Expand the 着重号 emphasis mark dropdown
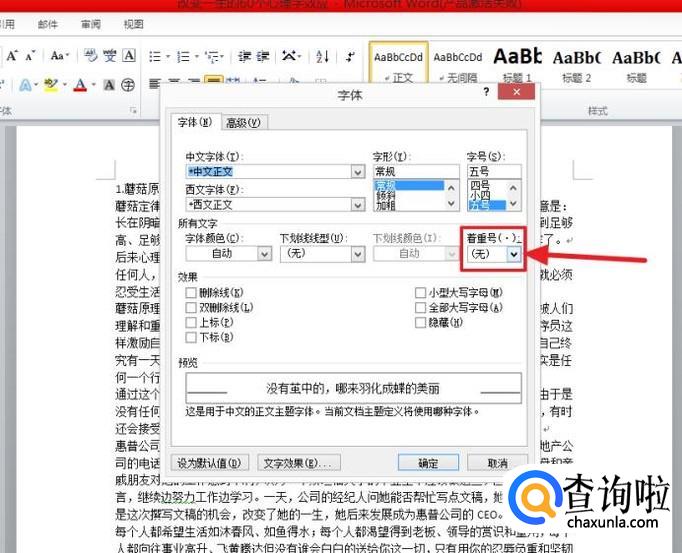The height and width of the screenshot is (553, 682). click(x=514, y=255)
